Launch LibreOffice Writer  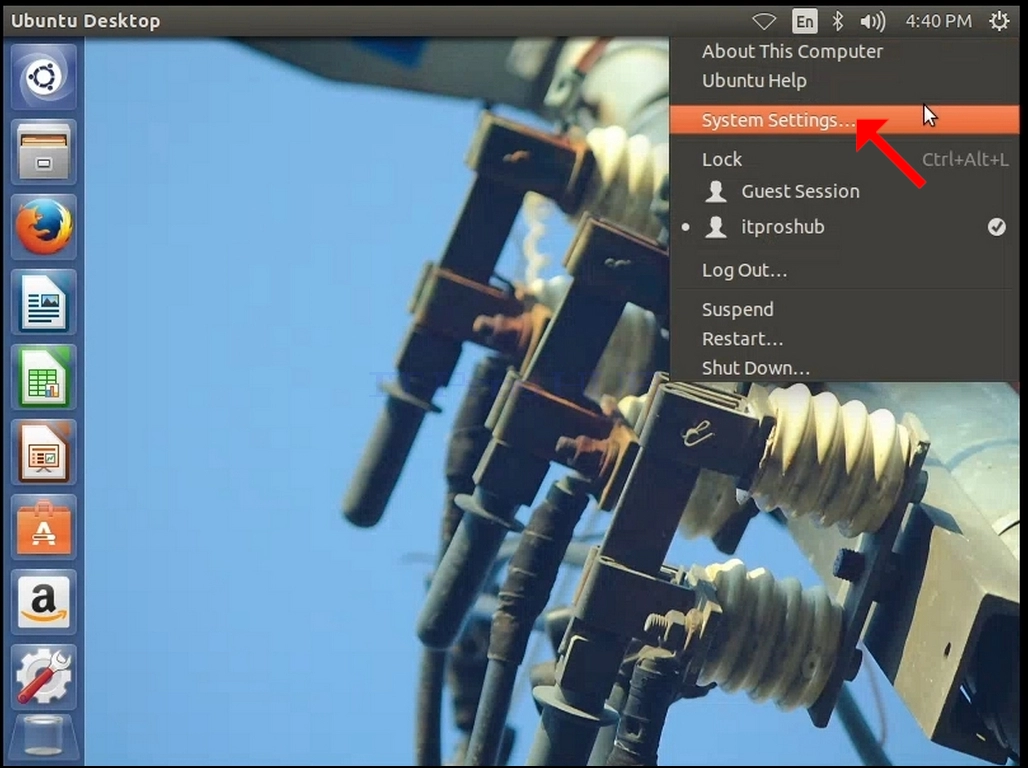[x=43, y=302]
